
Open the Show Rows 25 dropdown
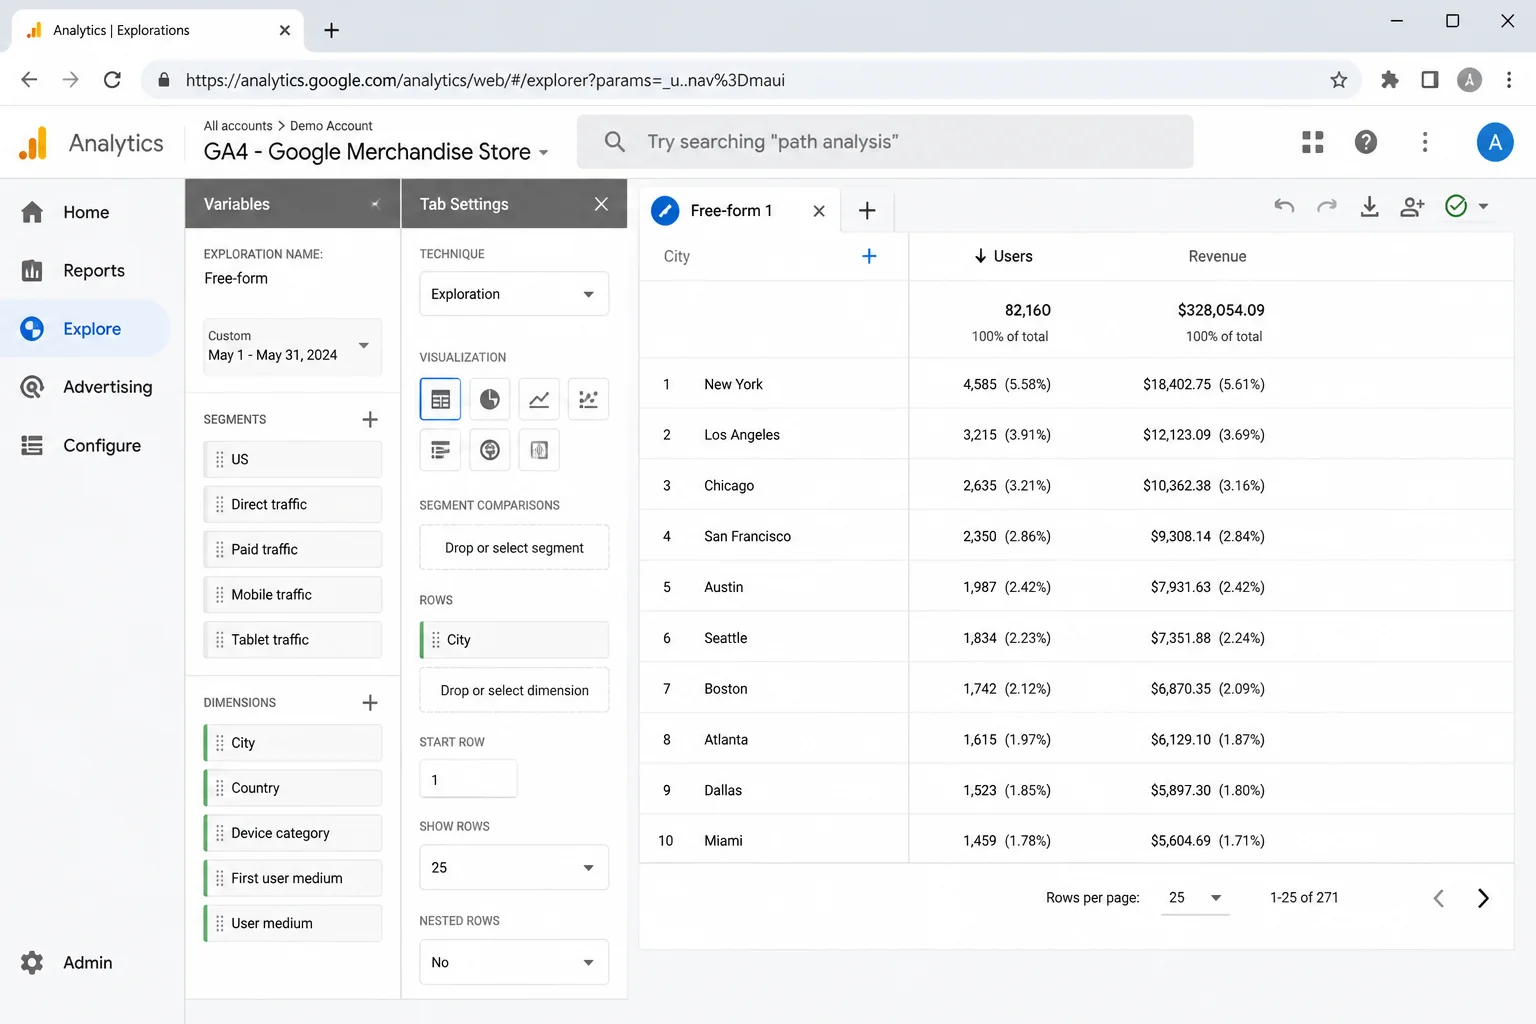click(x=514, y=867)
